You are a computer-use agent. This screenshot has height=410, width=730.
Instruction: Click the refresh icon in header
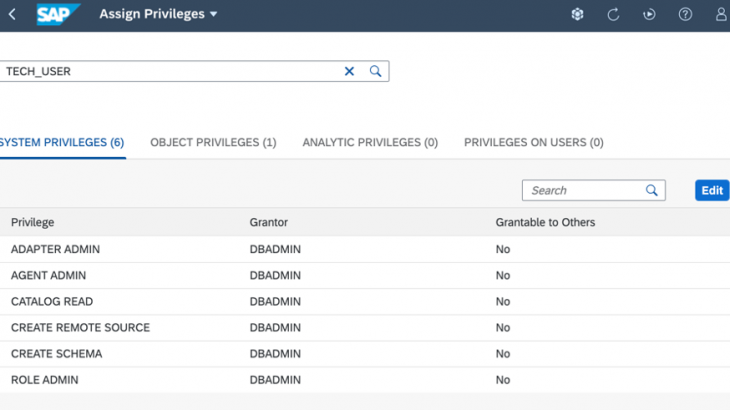(x=614, y=15)
